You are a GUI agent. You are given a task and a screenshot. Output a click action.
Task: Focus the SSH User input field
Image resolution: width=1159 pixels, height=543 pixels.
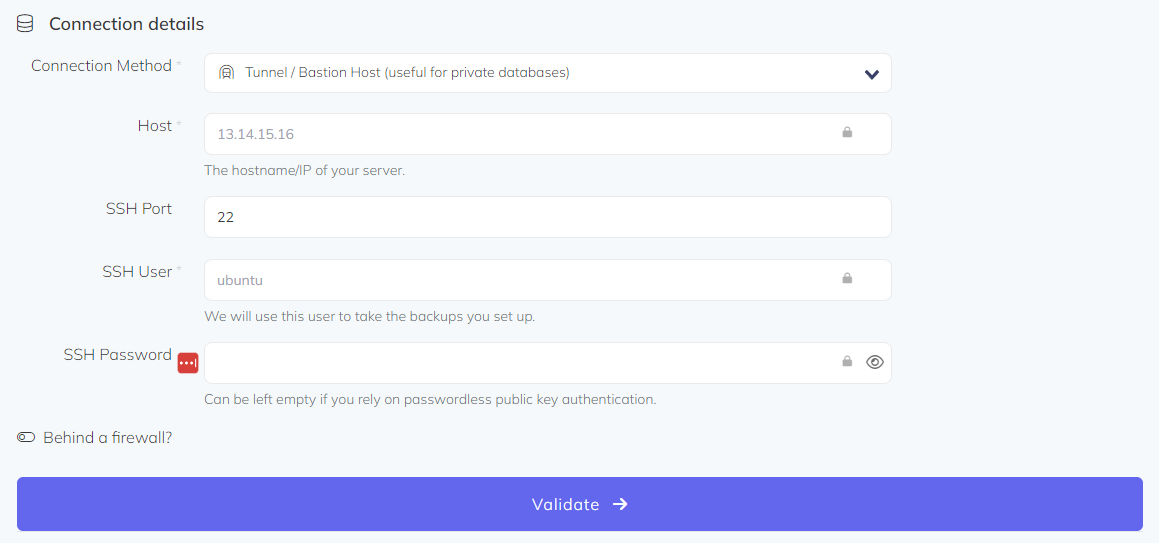[520, 280]
